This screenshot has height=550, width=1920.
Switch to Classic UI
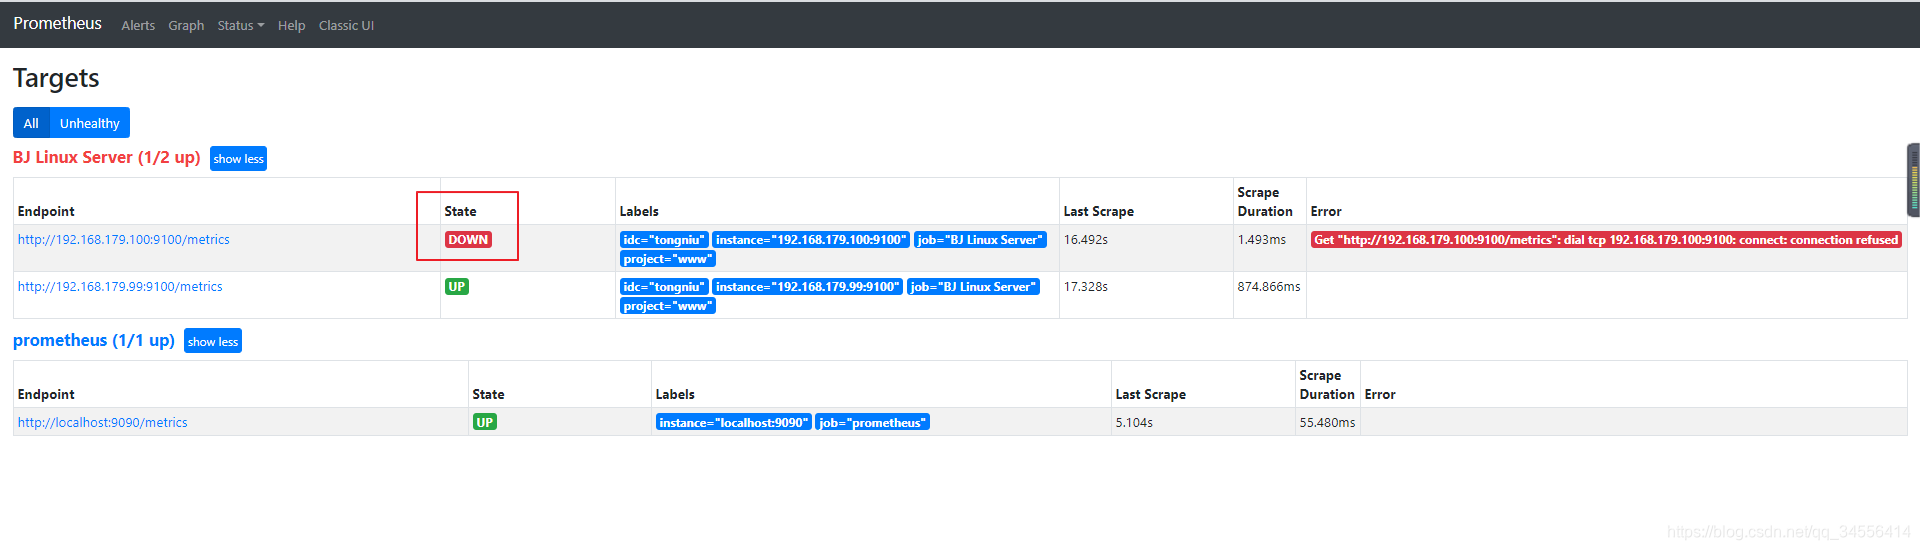click(x=346, y=25)
